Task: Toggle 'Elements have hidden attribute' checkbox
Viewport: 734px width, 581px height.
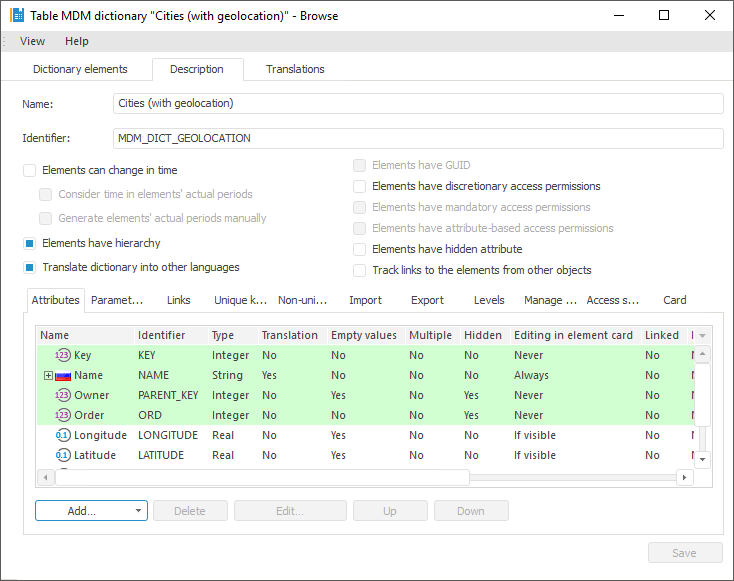Action: (x=360, y=249)
